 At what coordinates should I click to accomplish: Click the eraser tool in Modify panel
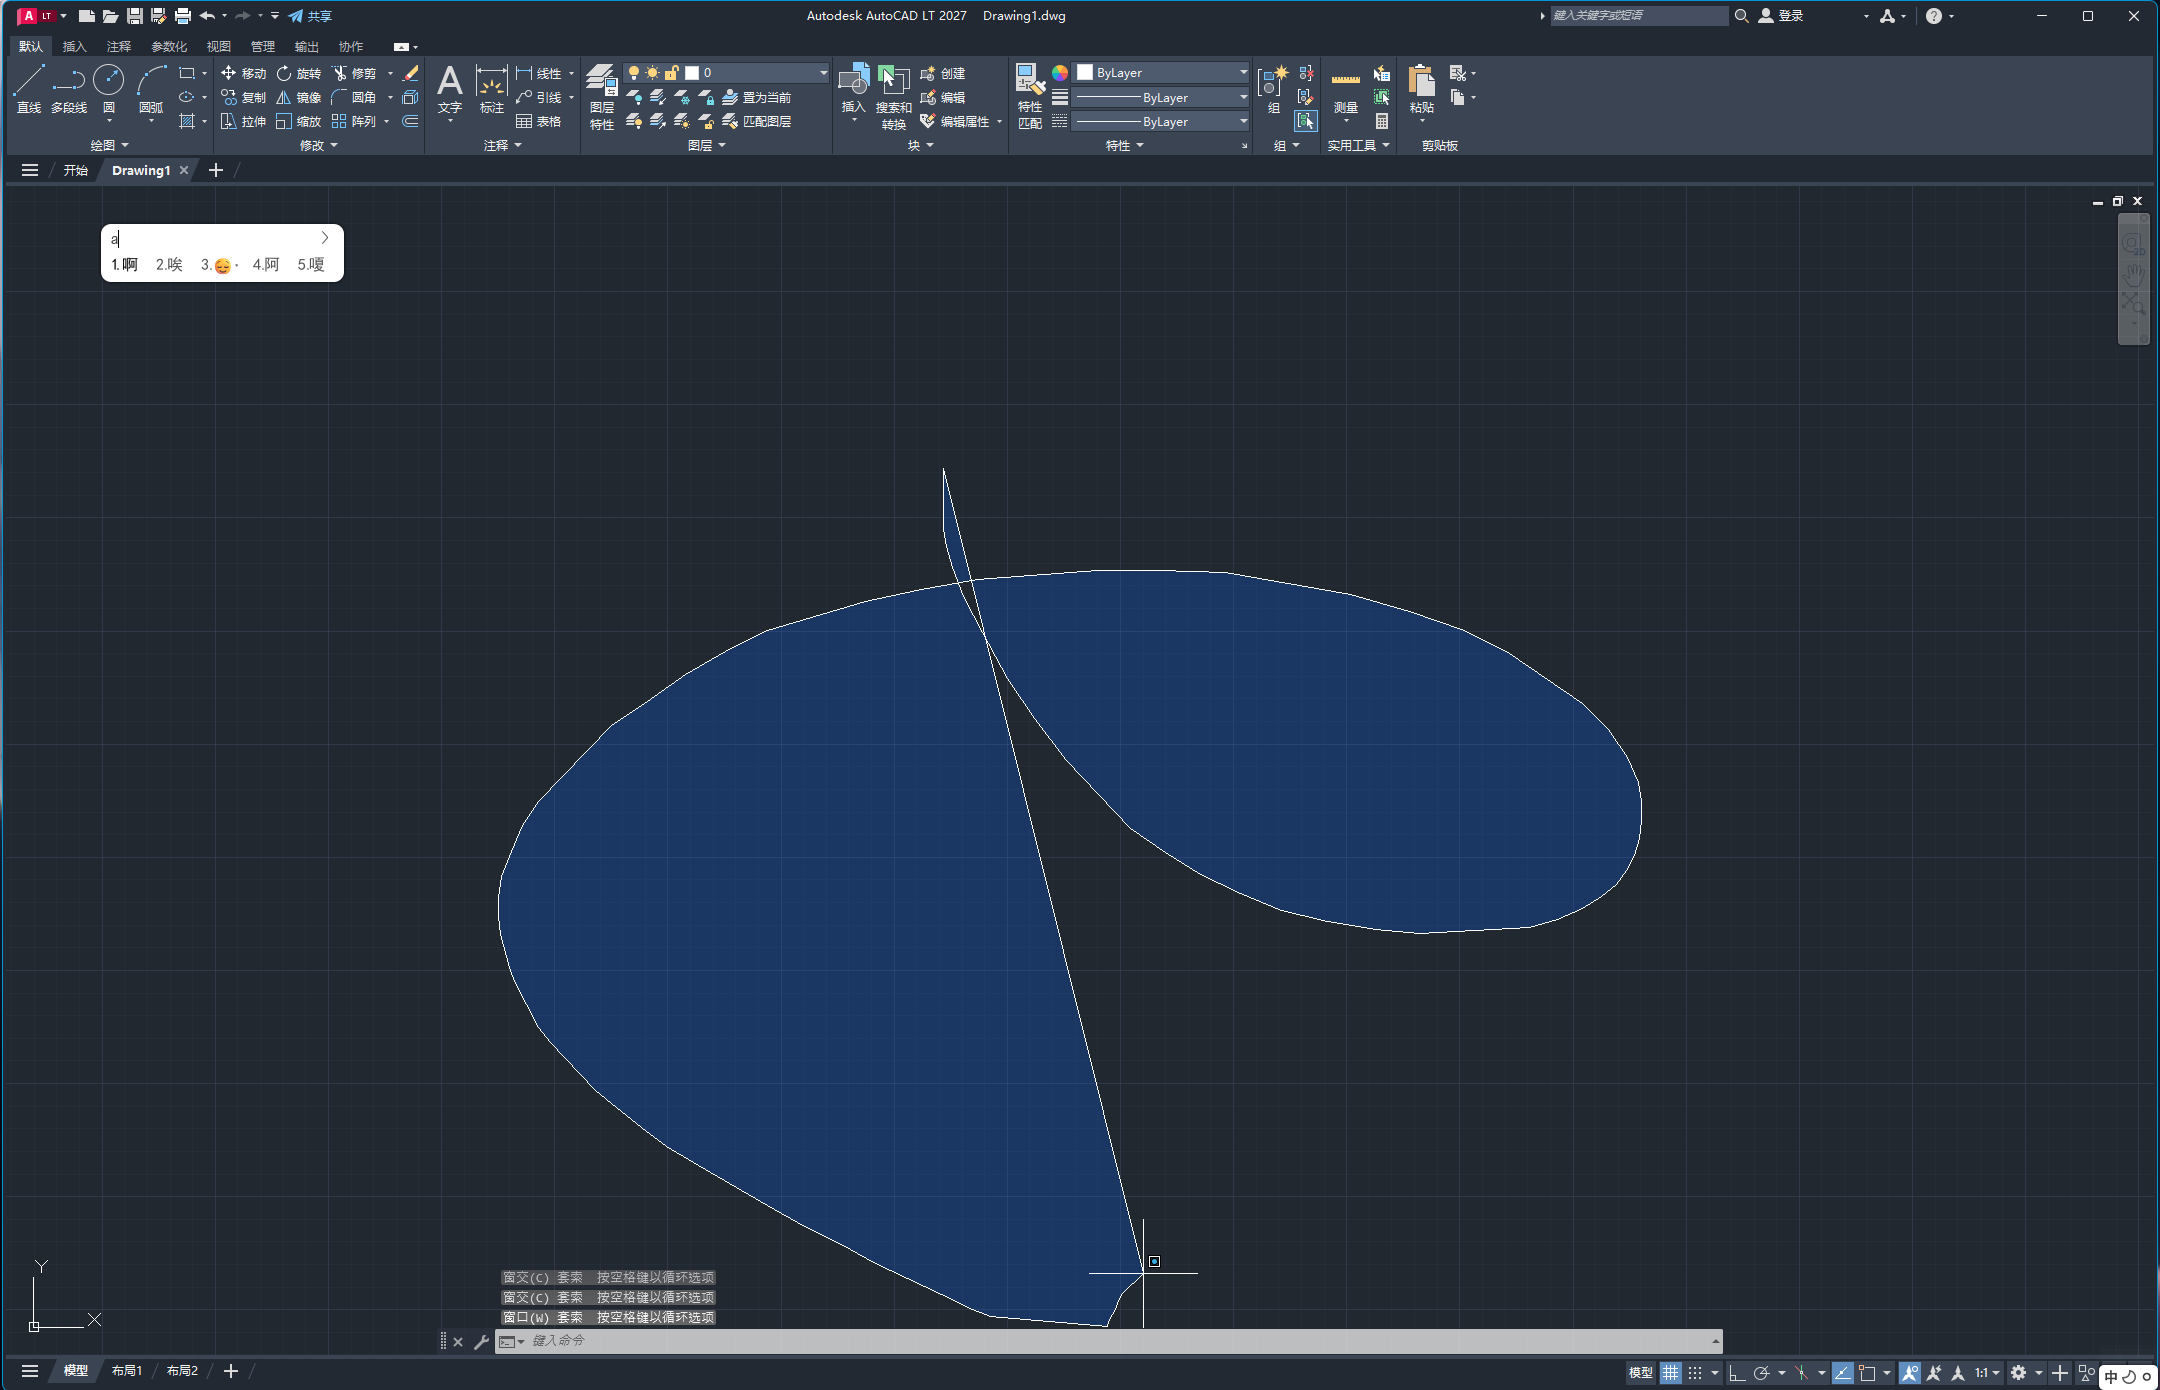pos(410,73)
